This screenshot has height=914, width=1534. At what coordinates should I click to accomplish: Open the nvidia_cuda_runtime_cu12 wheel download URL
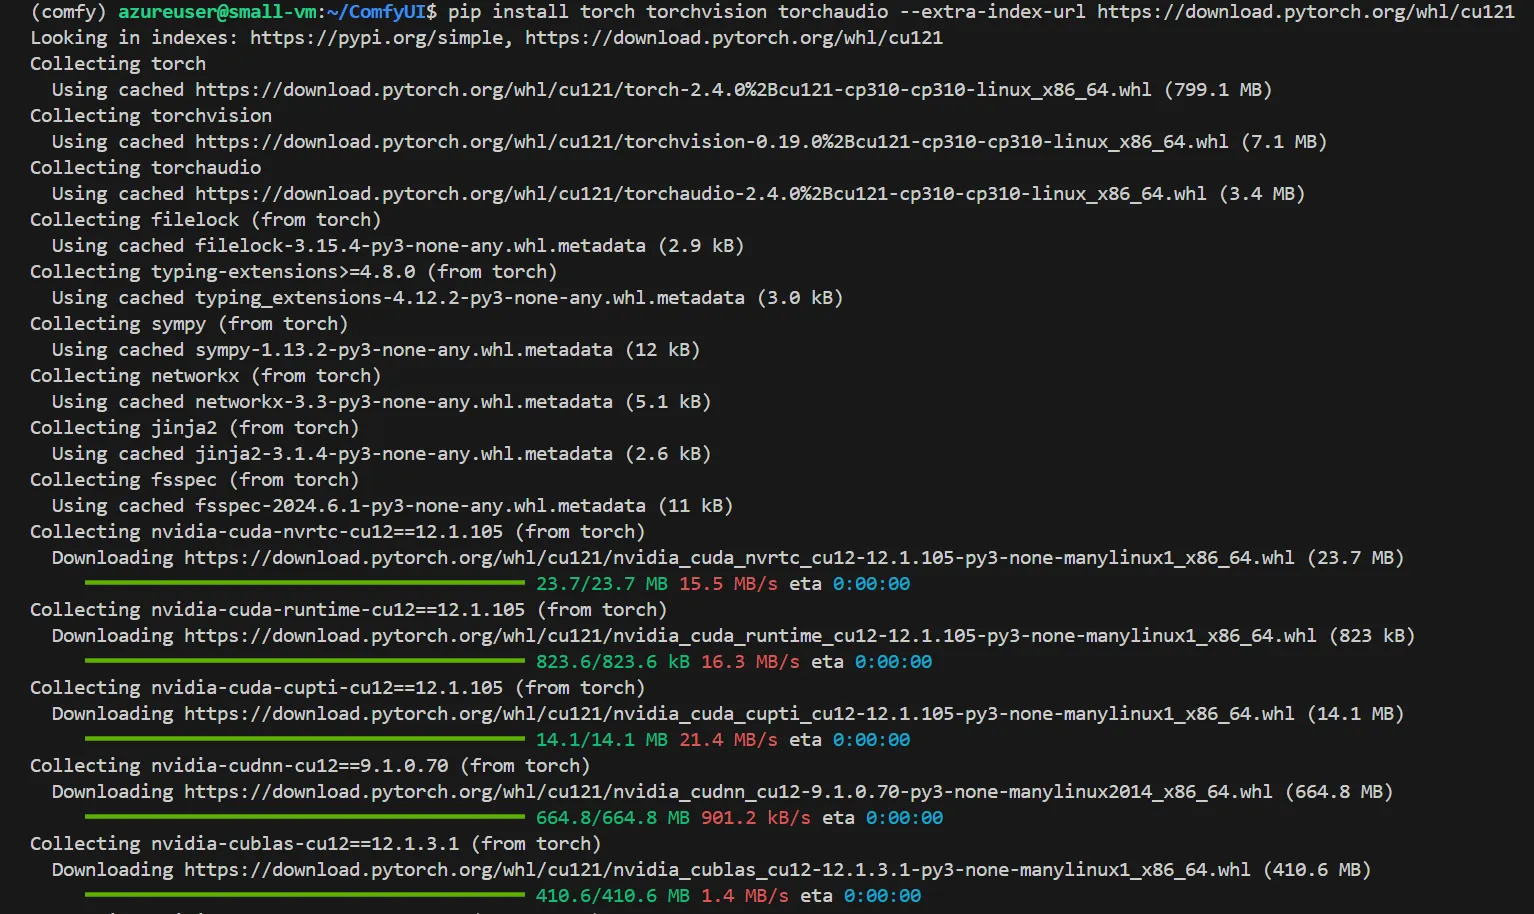pyautogui.click(x=750, y=636)
